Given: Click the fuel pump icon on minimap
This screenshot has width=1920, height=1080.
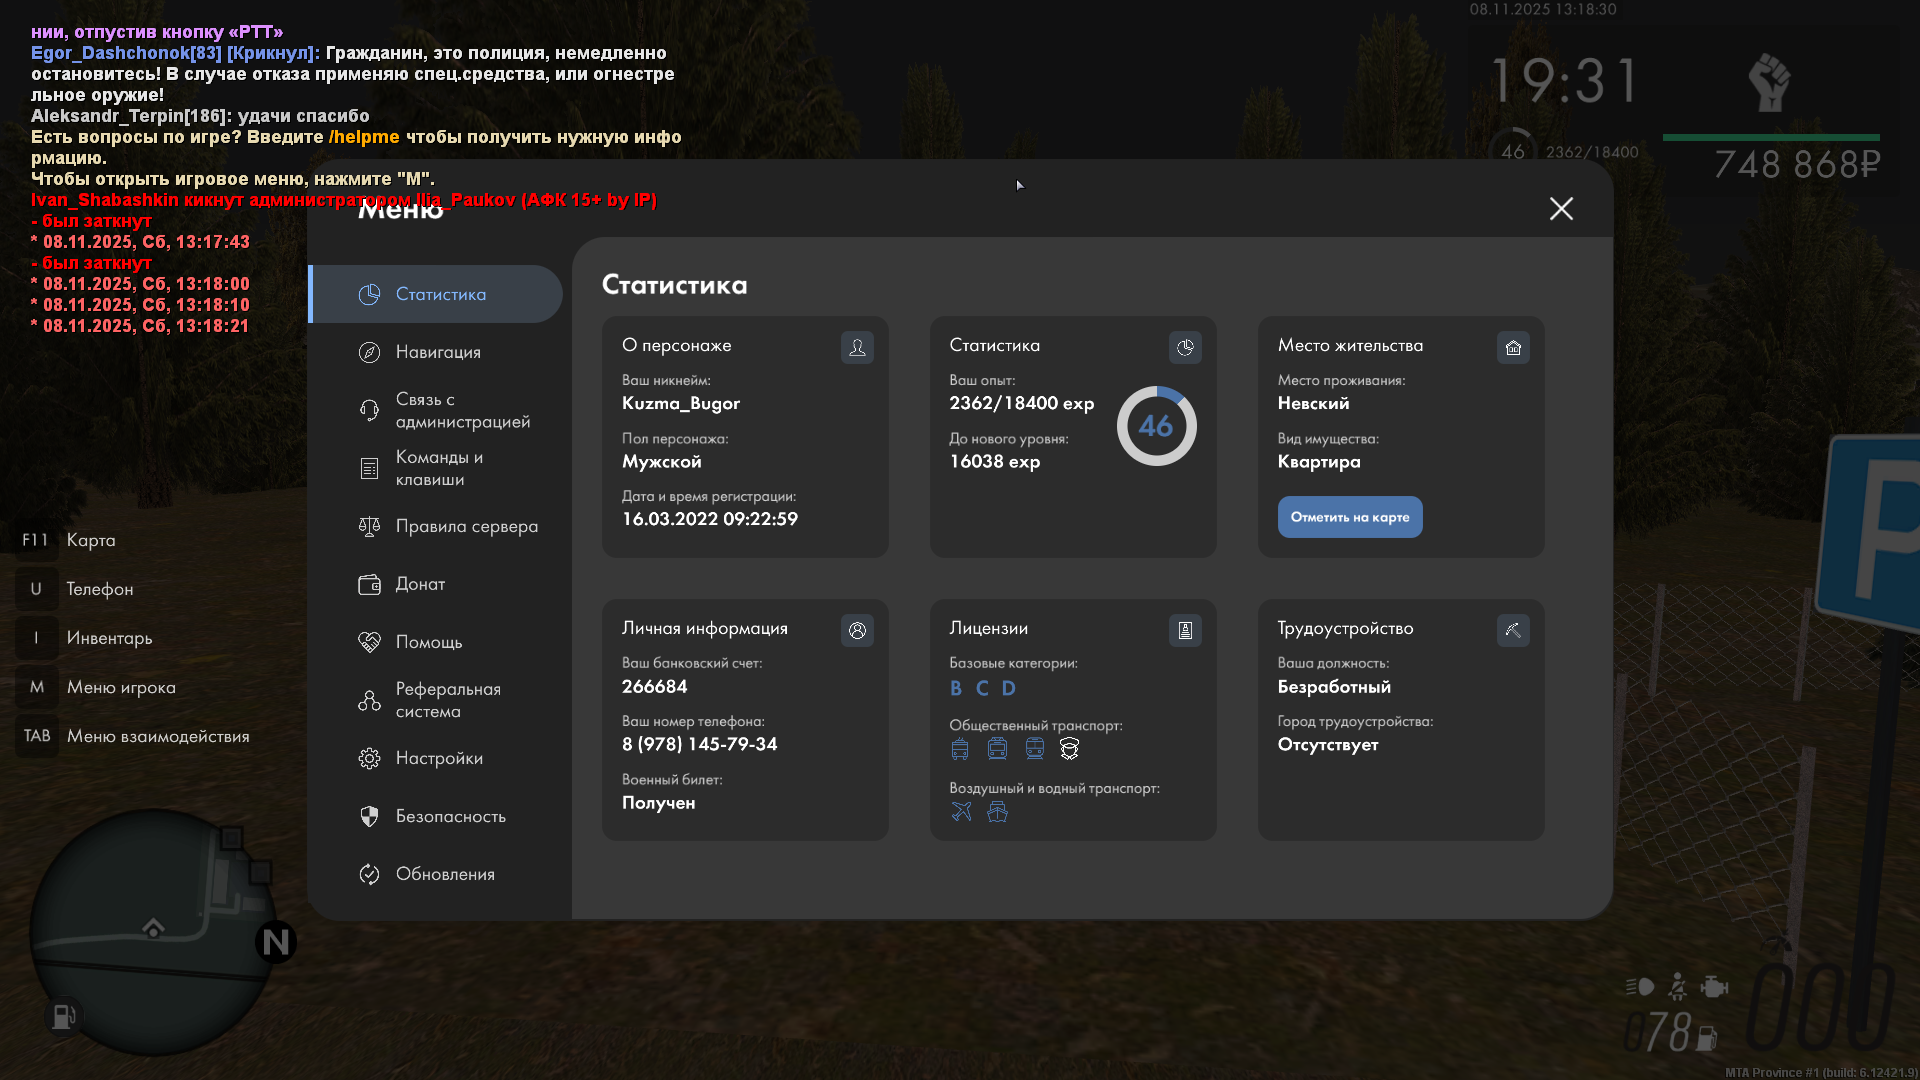Looking at the screenshot, I should (x=63, y=1016).
